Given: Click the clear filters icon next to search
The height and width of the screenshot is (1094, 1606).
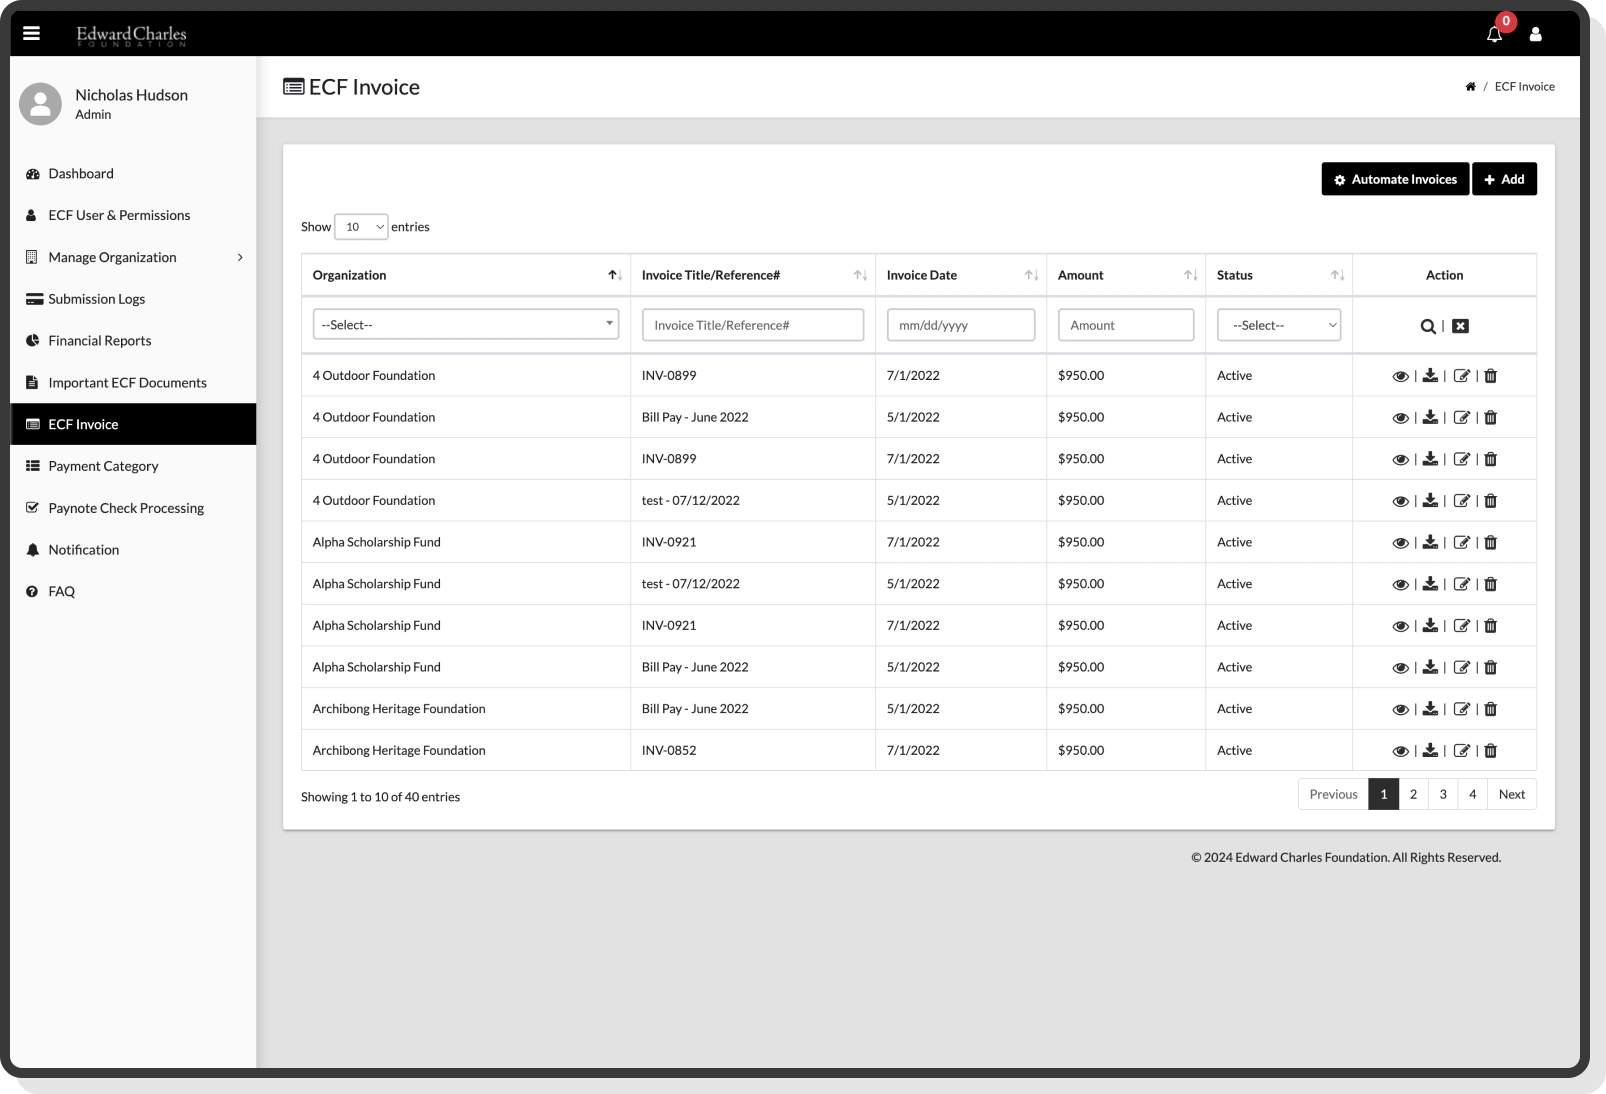Looking at the screenshot, I should (1460, 325).
